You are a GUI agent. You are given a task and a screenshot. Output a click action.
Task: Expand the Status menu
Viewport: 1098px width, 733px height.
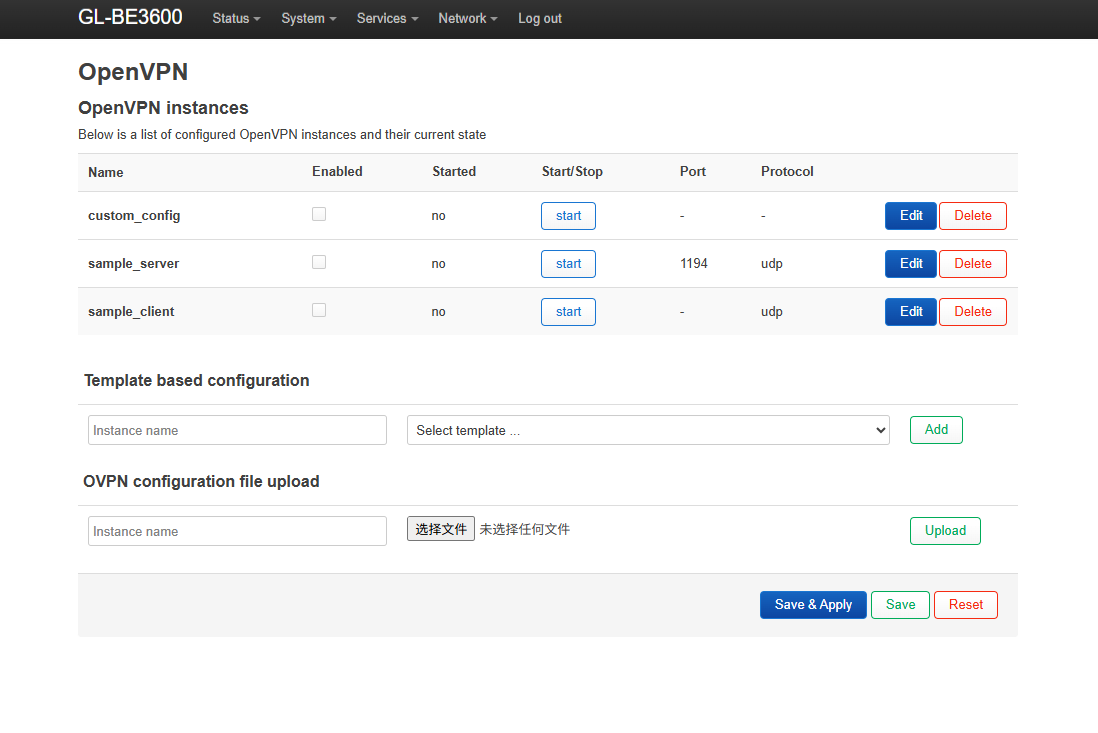(x=236, y=18)
